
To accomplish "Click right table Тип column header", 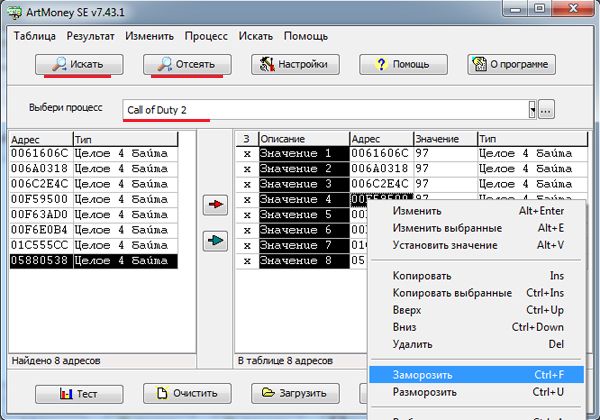I will point(533,139).
